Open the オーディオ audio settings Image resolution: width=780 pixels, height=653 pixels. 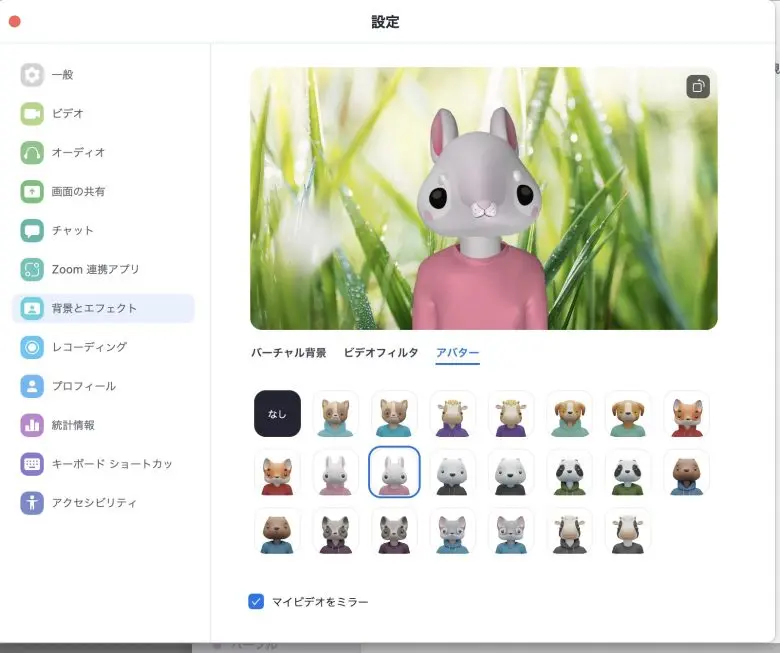pos(103,152)
